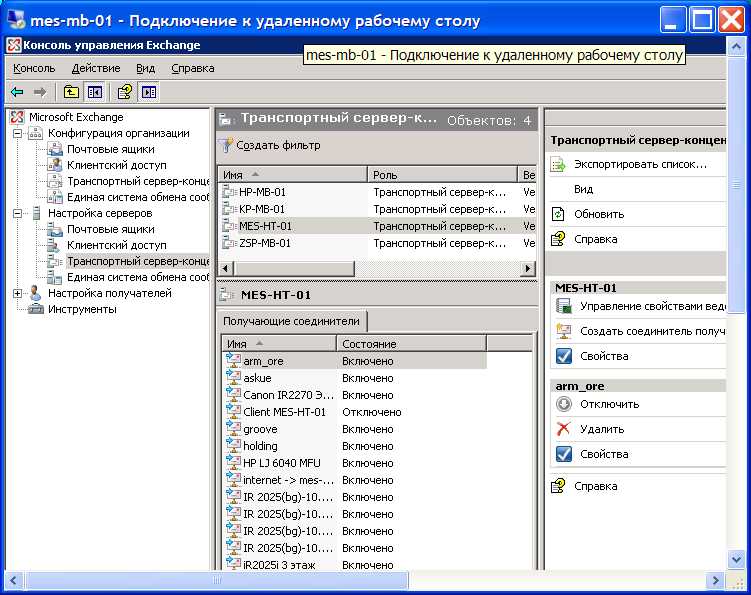Collapse the Конфигурация организации tree node
751x595 pixels.
[x=17, y=133]
